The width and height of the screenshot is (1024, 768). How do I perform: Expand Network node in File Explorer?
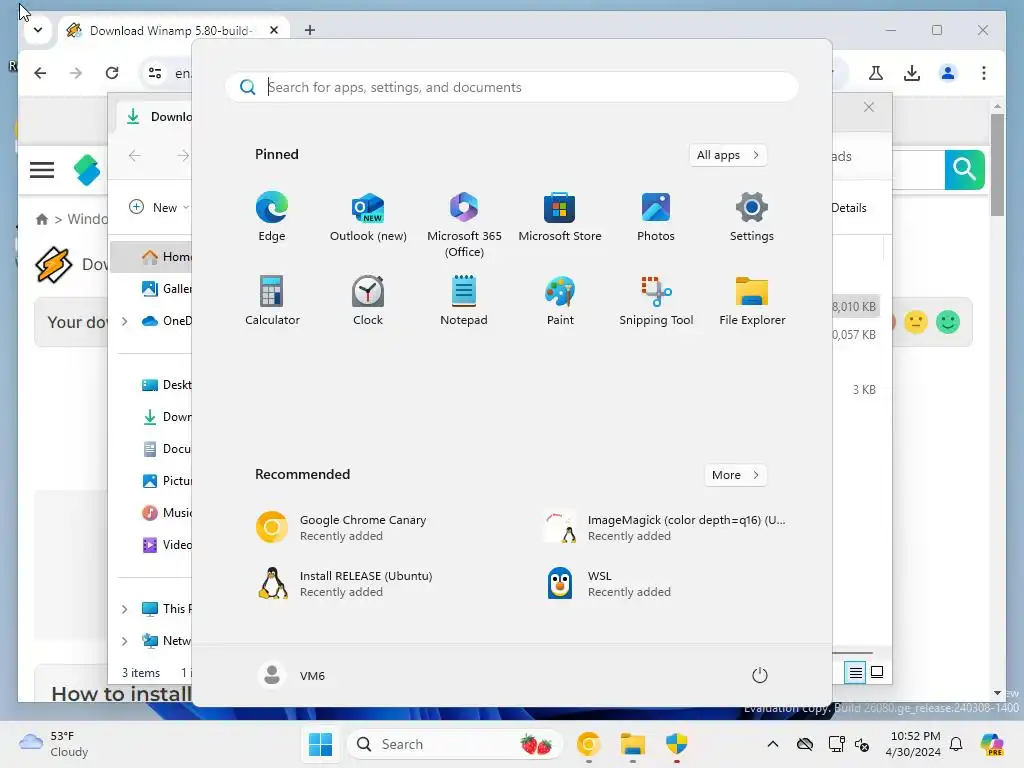pyautogui.click(x=124, y=641)
